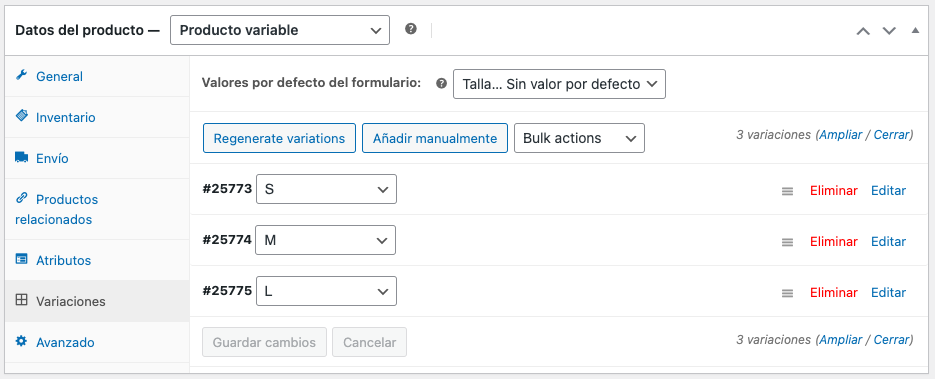This screenshot has height=379, width=935.
Task: Click the link icon for Productos relacionados
Action: [x=21, y=198]
